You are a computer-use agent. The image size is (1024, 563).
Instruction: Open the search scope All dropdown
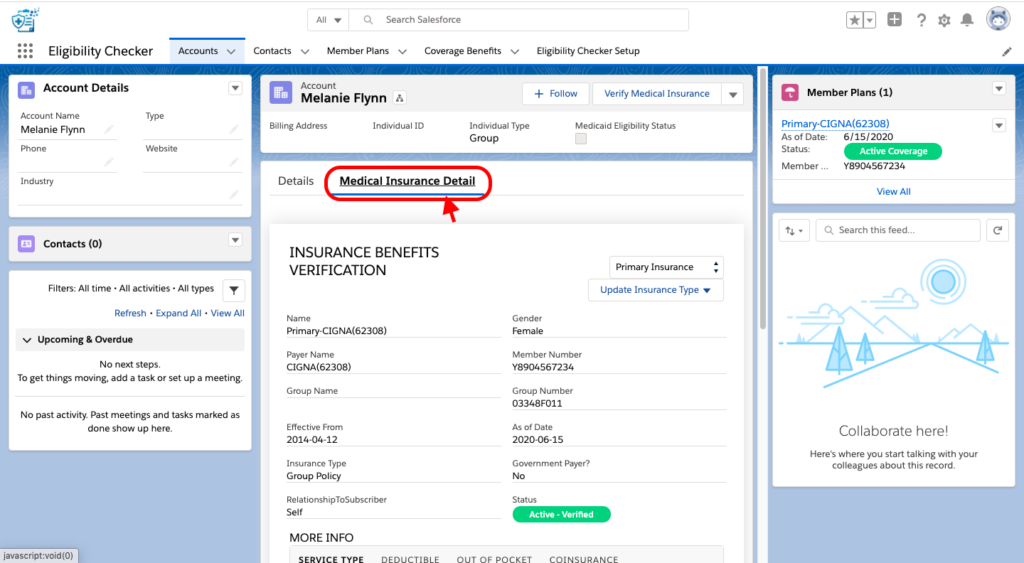(328, 20)
